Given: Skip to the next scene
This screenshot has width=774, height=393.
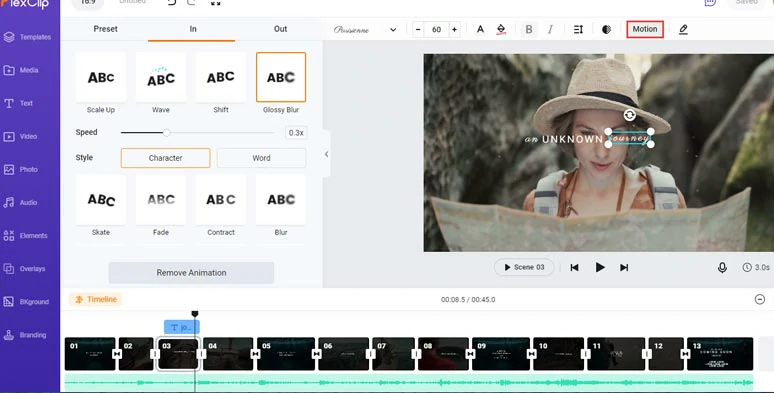Looking at the screenshot, I should tap(624, 268).
